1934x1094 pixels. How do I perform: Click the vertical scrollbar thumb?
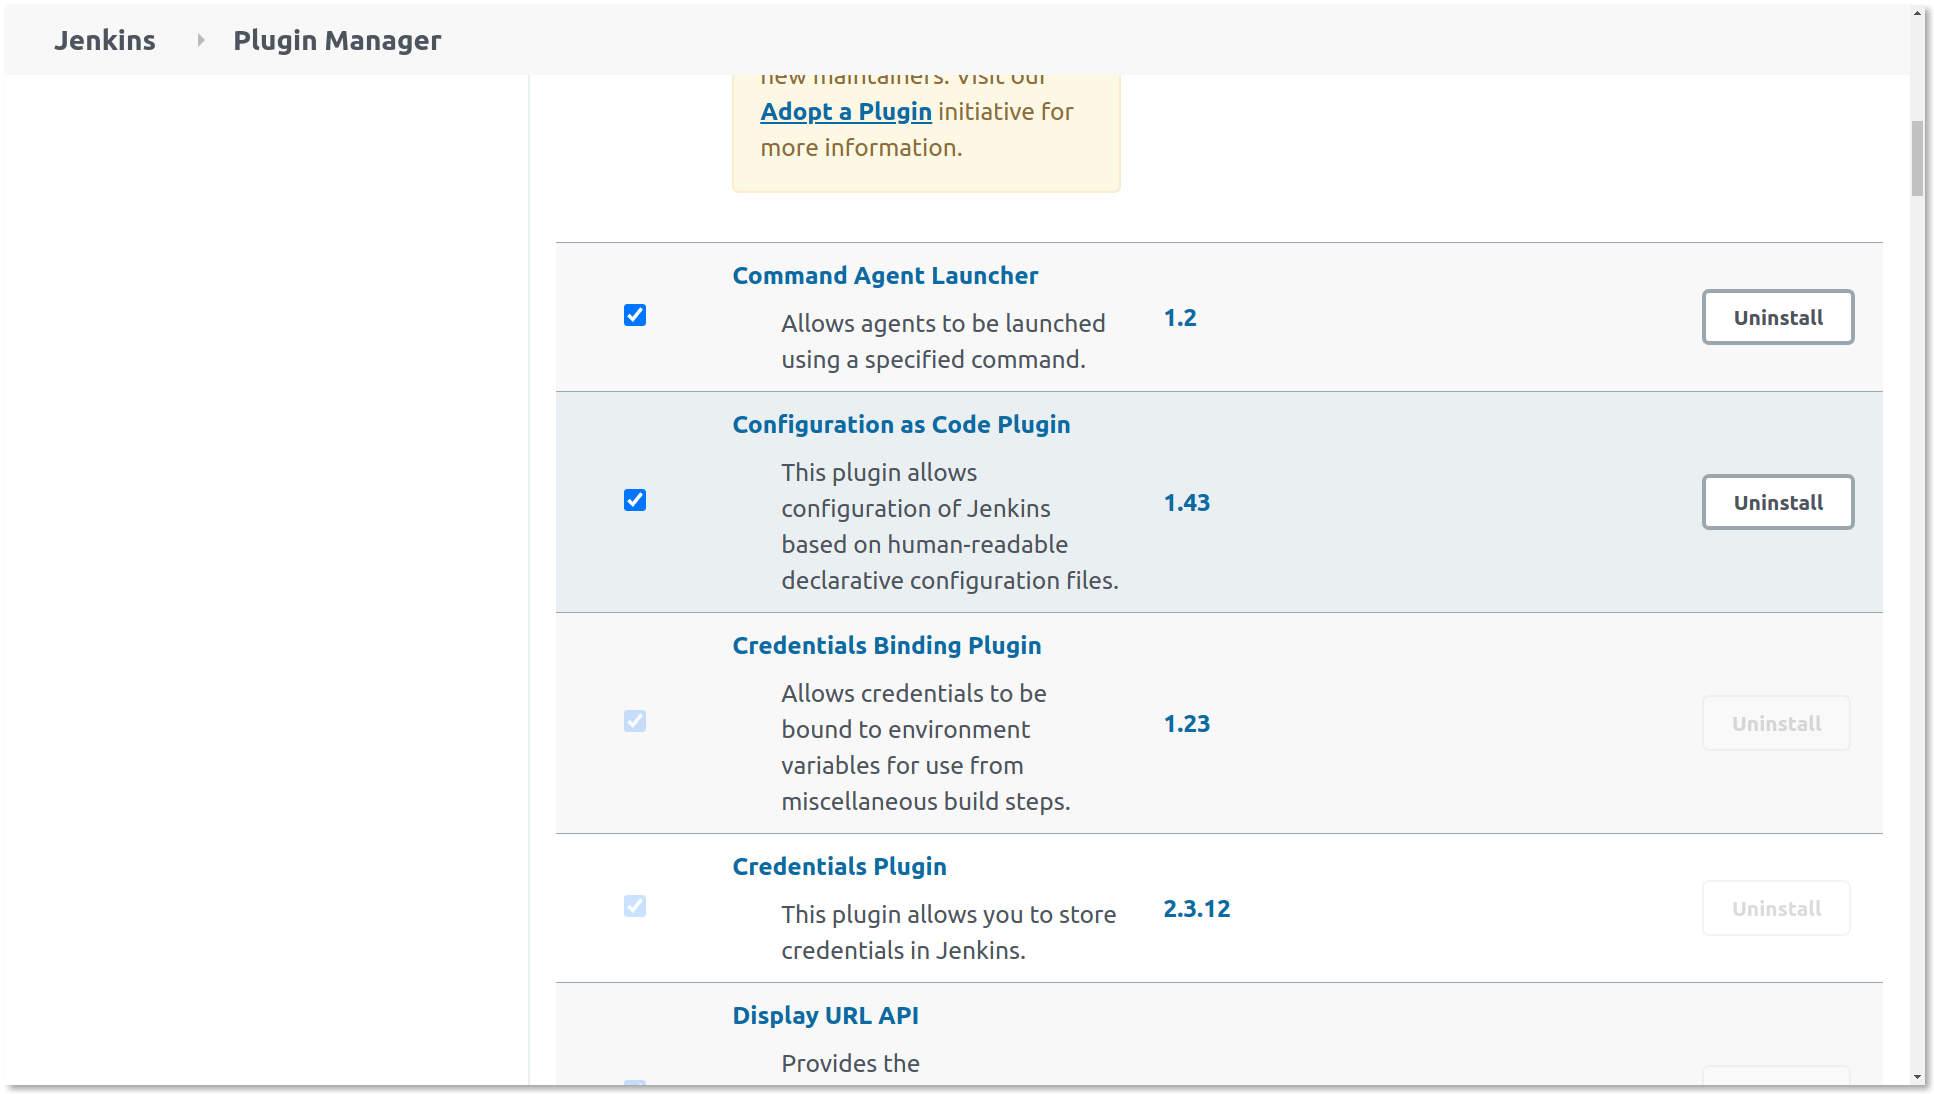point(1917,158)
